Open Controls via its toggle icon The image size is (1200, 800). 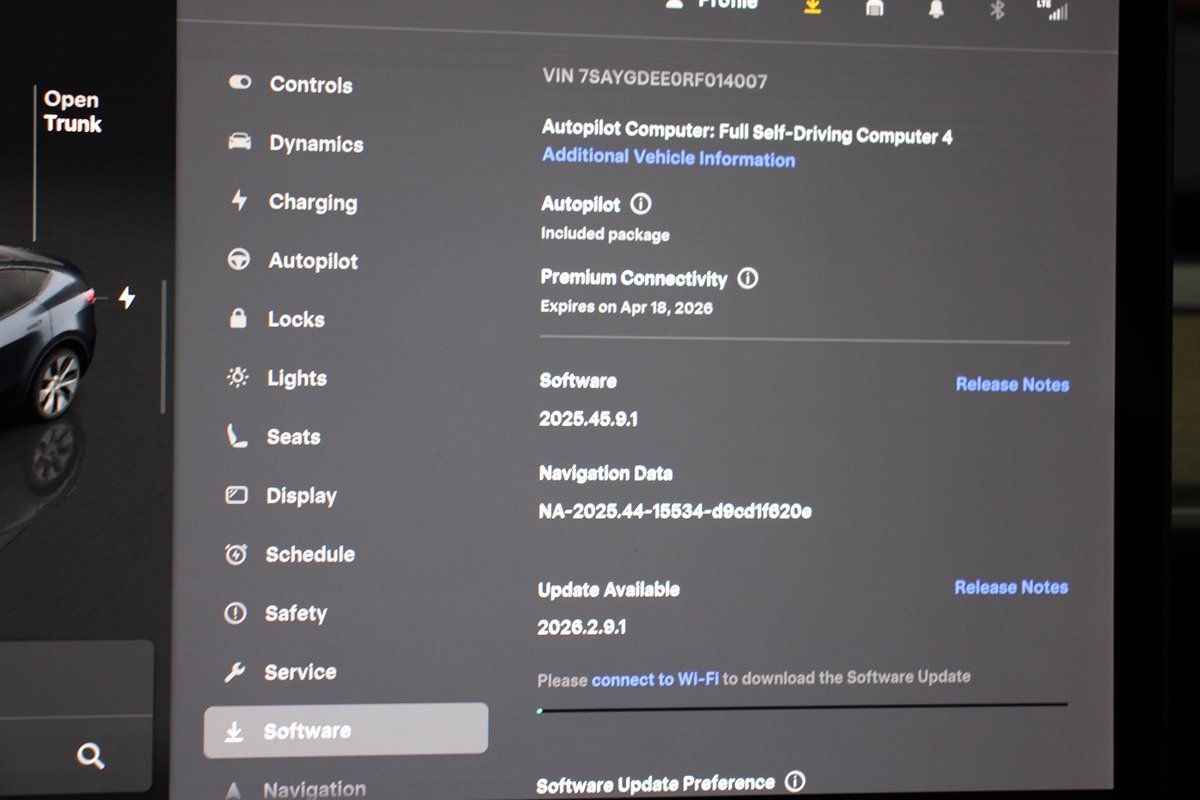pos(240,83)
